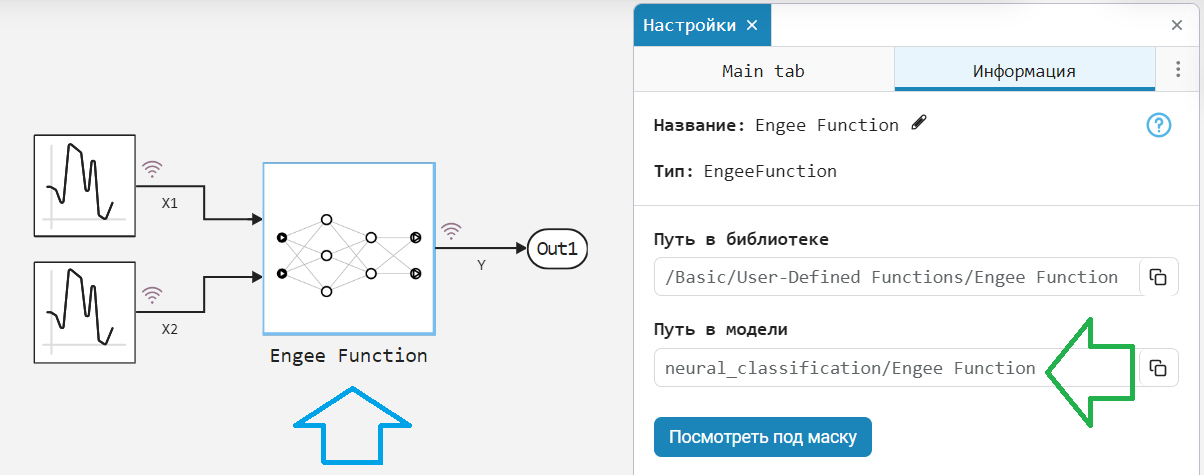This screenshot has width=1204, height=475.
Task: Click the Engee Function block label
Action: pos(348,356)
